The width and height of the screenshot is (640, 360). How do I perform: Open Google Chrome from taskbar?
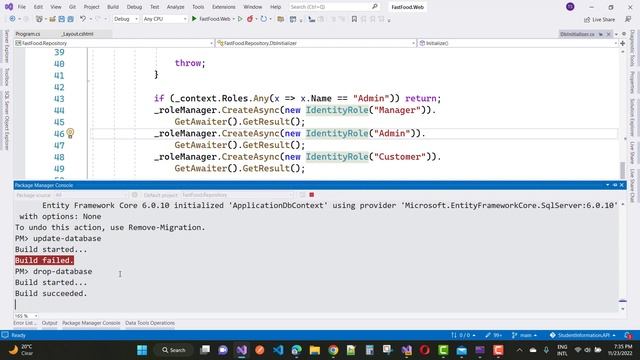pyautogui.click(x=333, y=350)
